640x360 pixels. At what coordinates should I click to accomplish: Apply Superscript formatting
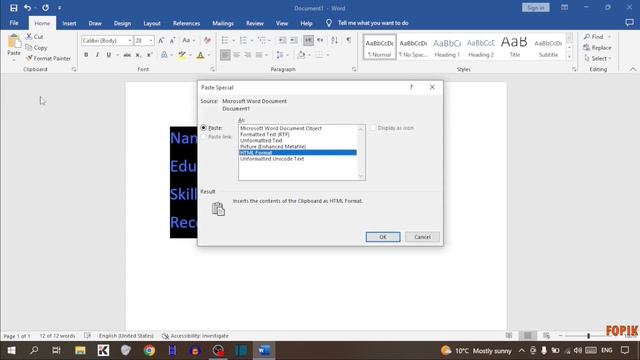[150, 55]
